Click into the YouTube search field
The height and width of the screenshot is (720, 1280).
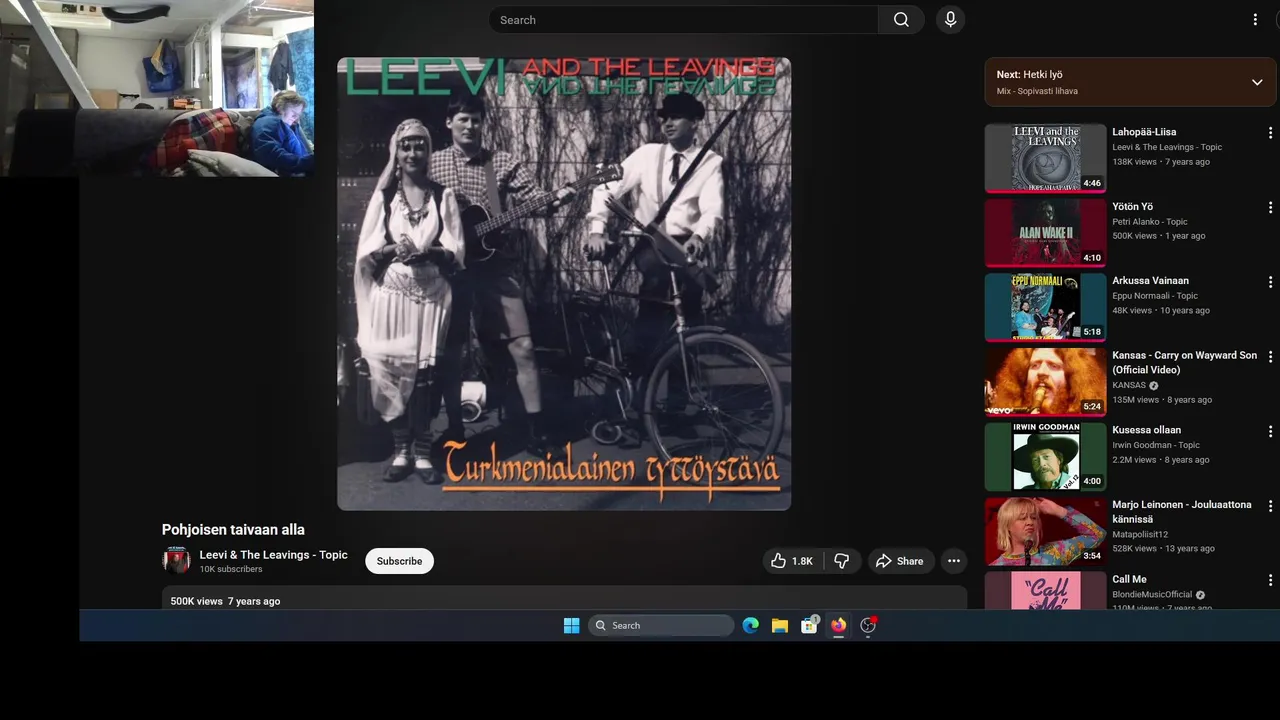click(683, 20)
